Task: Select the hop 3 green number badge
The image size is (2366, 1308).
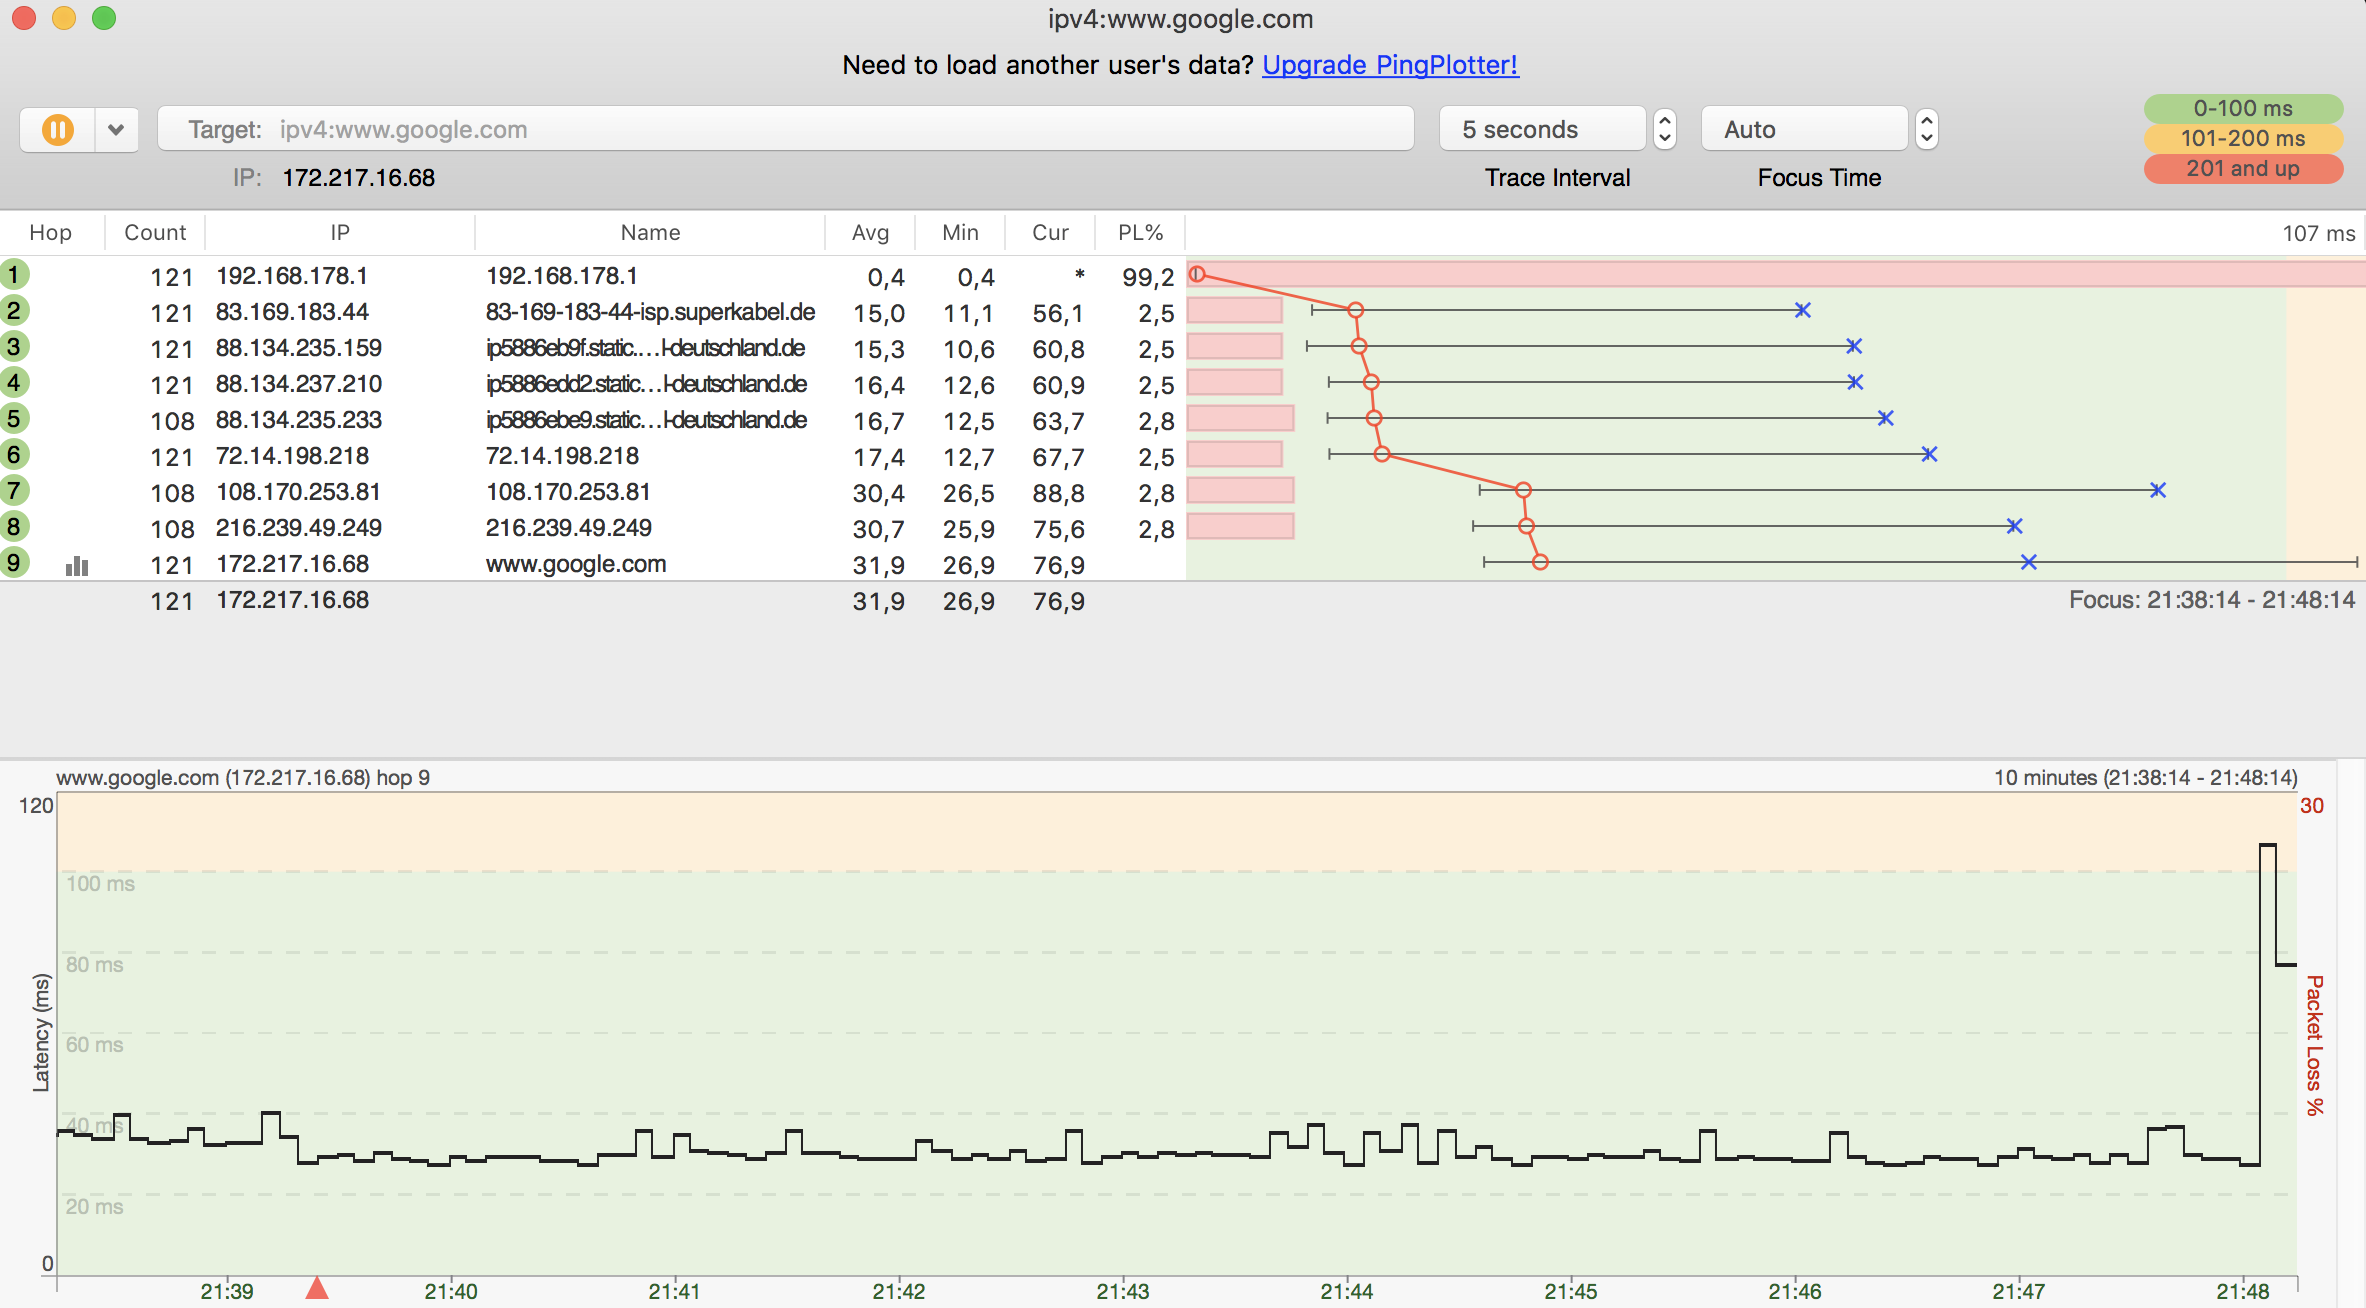Action: 14,346
